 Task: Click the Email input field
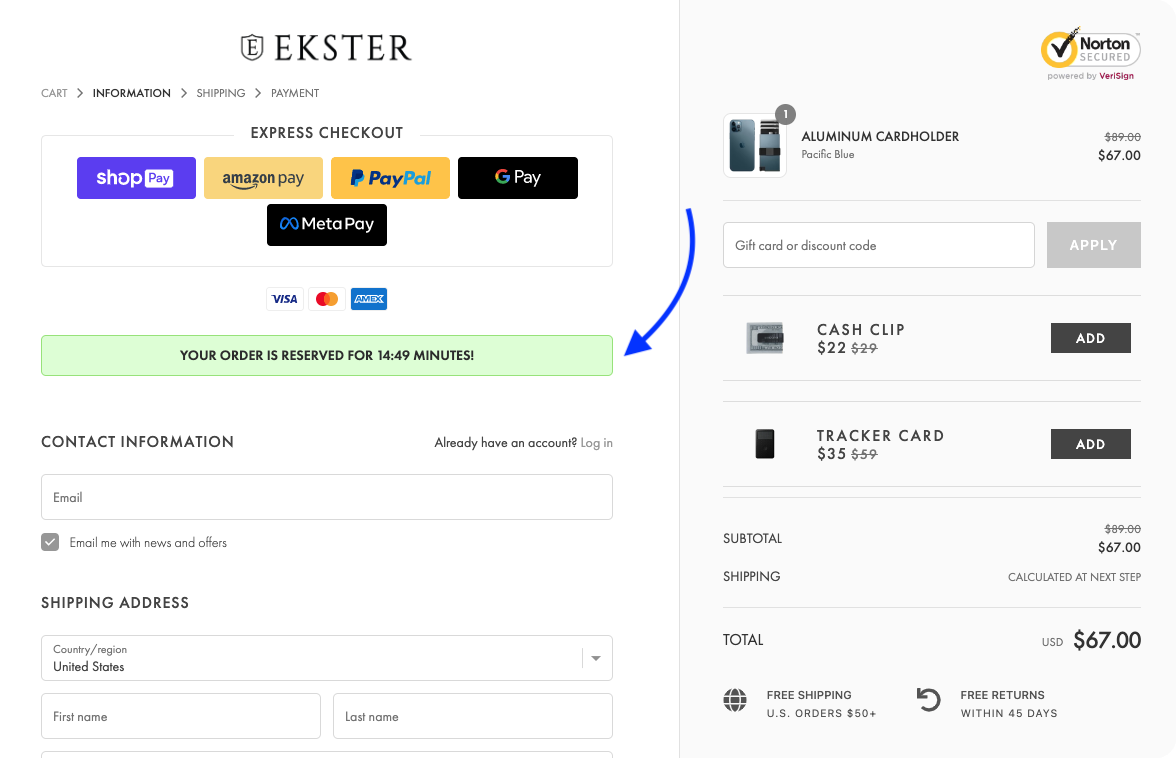point(327,497)
